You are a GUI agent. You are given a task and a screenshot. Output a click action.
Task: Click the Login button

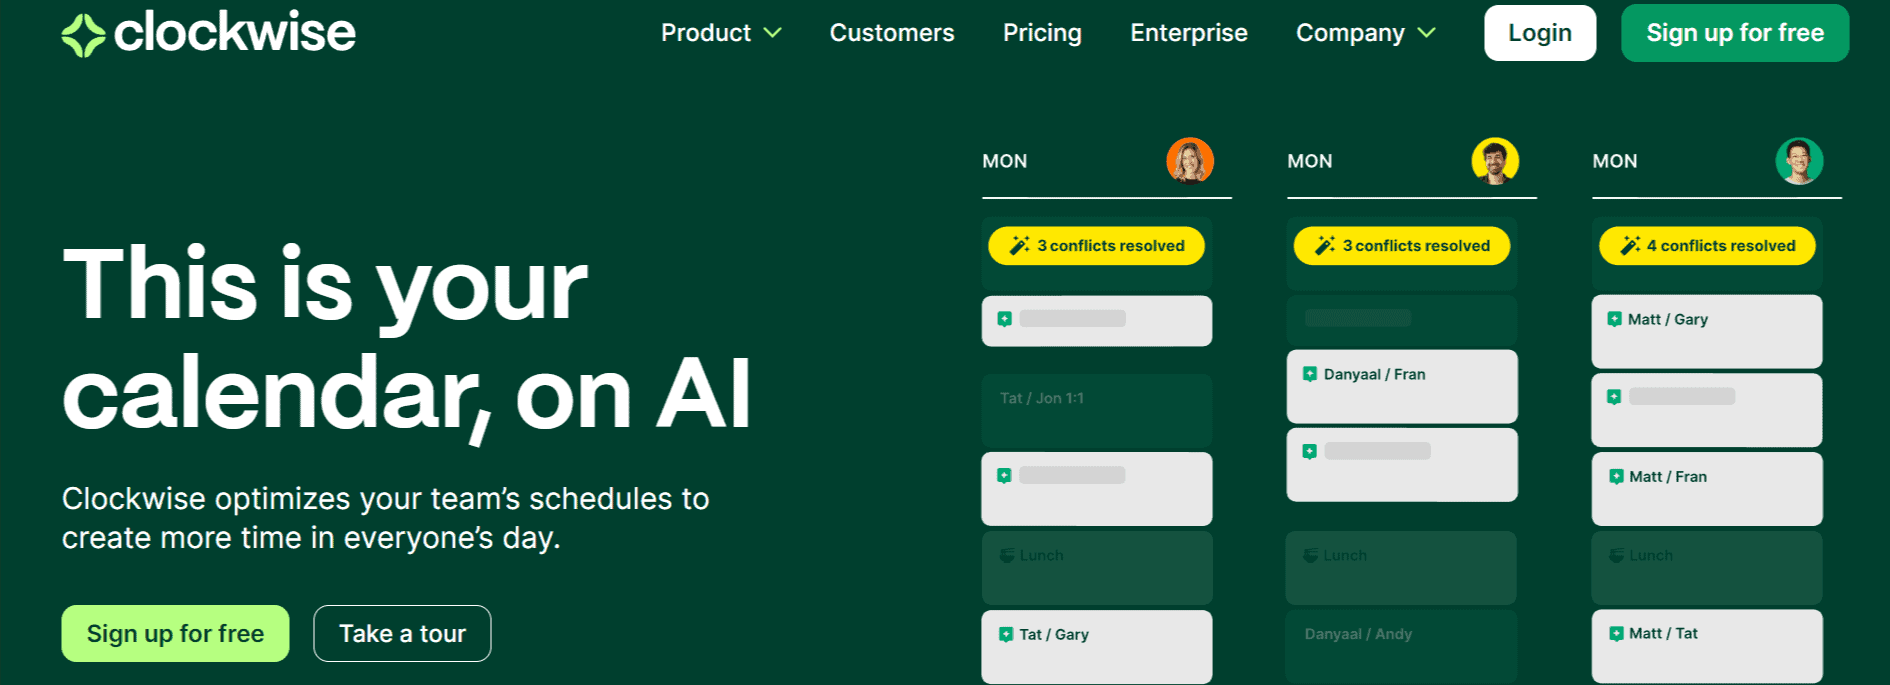[x=1540, y=33]
